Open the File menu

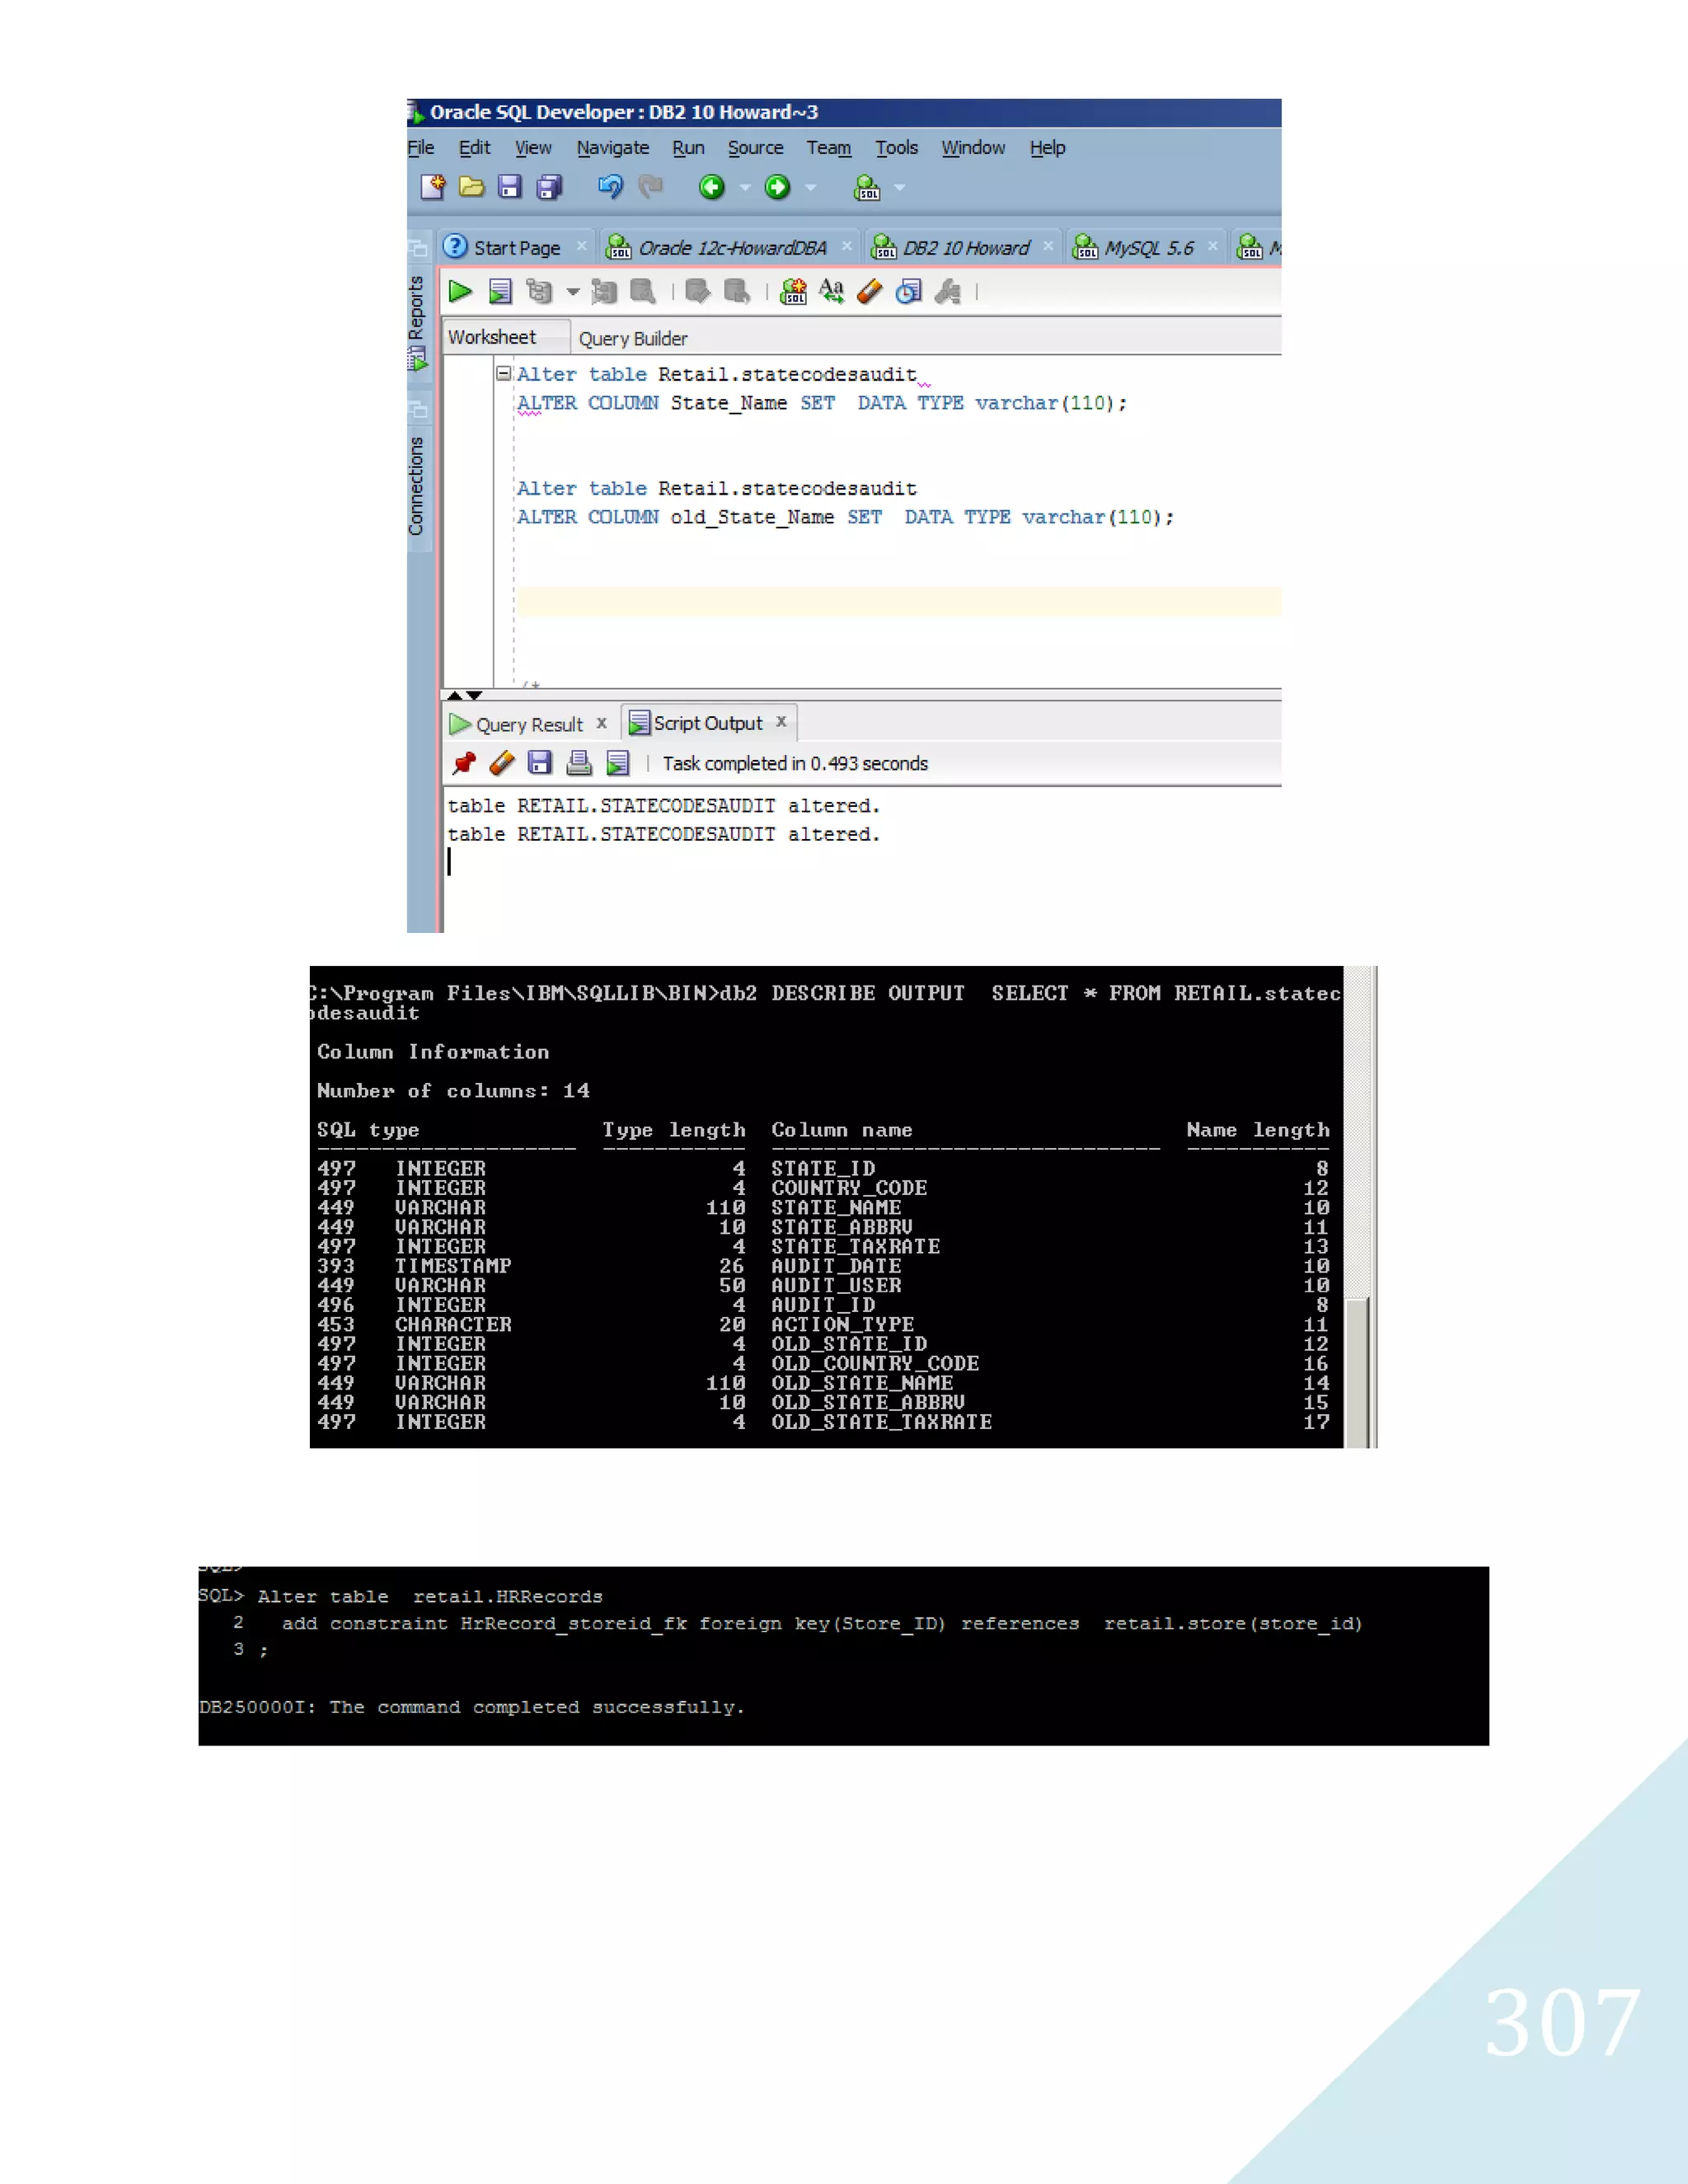421,147
